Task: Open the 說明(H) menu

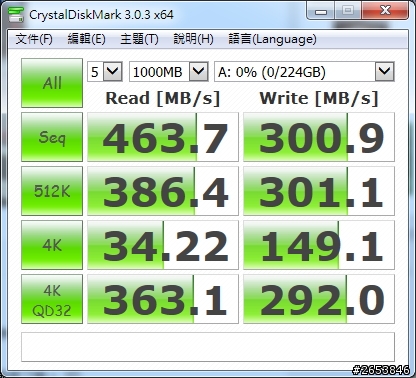Action: pos(193,39)
